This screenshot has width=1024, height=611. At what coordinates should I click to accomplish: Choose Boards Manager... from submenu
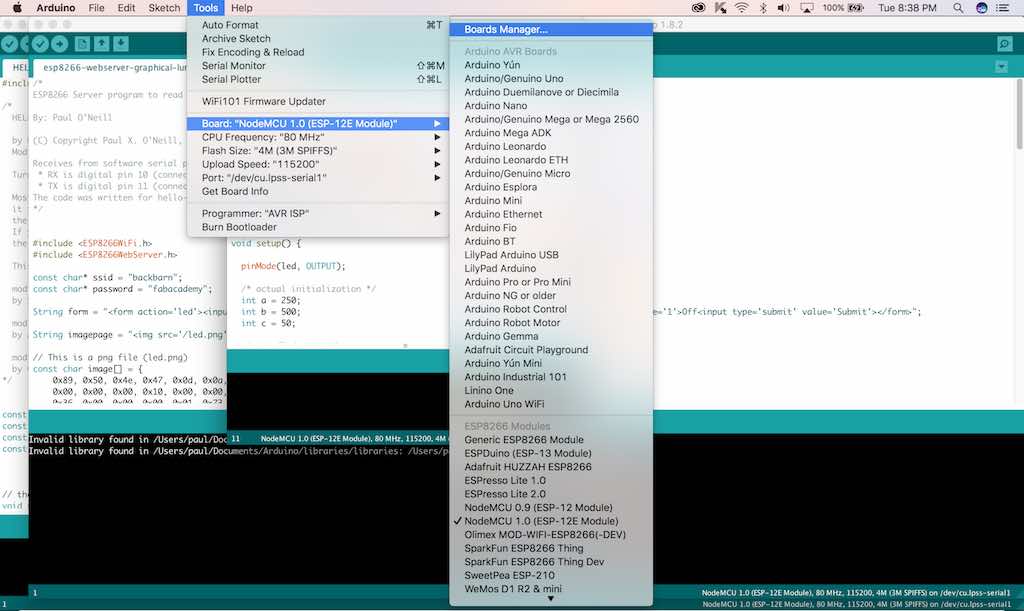coord(551,29)
